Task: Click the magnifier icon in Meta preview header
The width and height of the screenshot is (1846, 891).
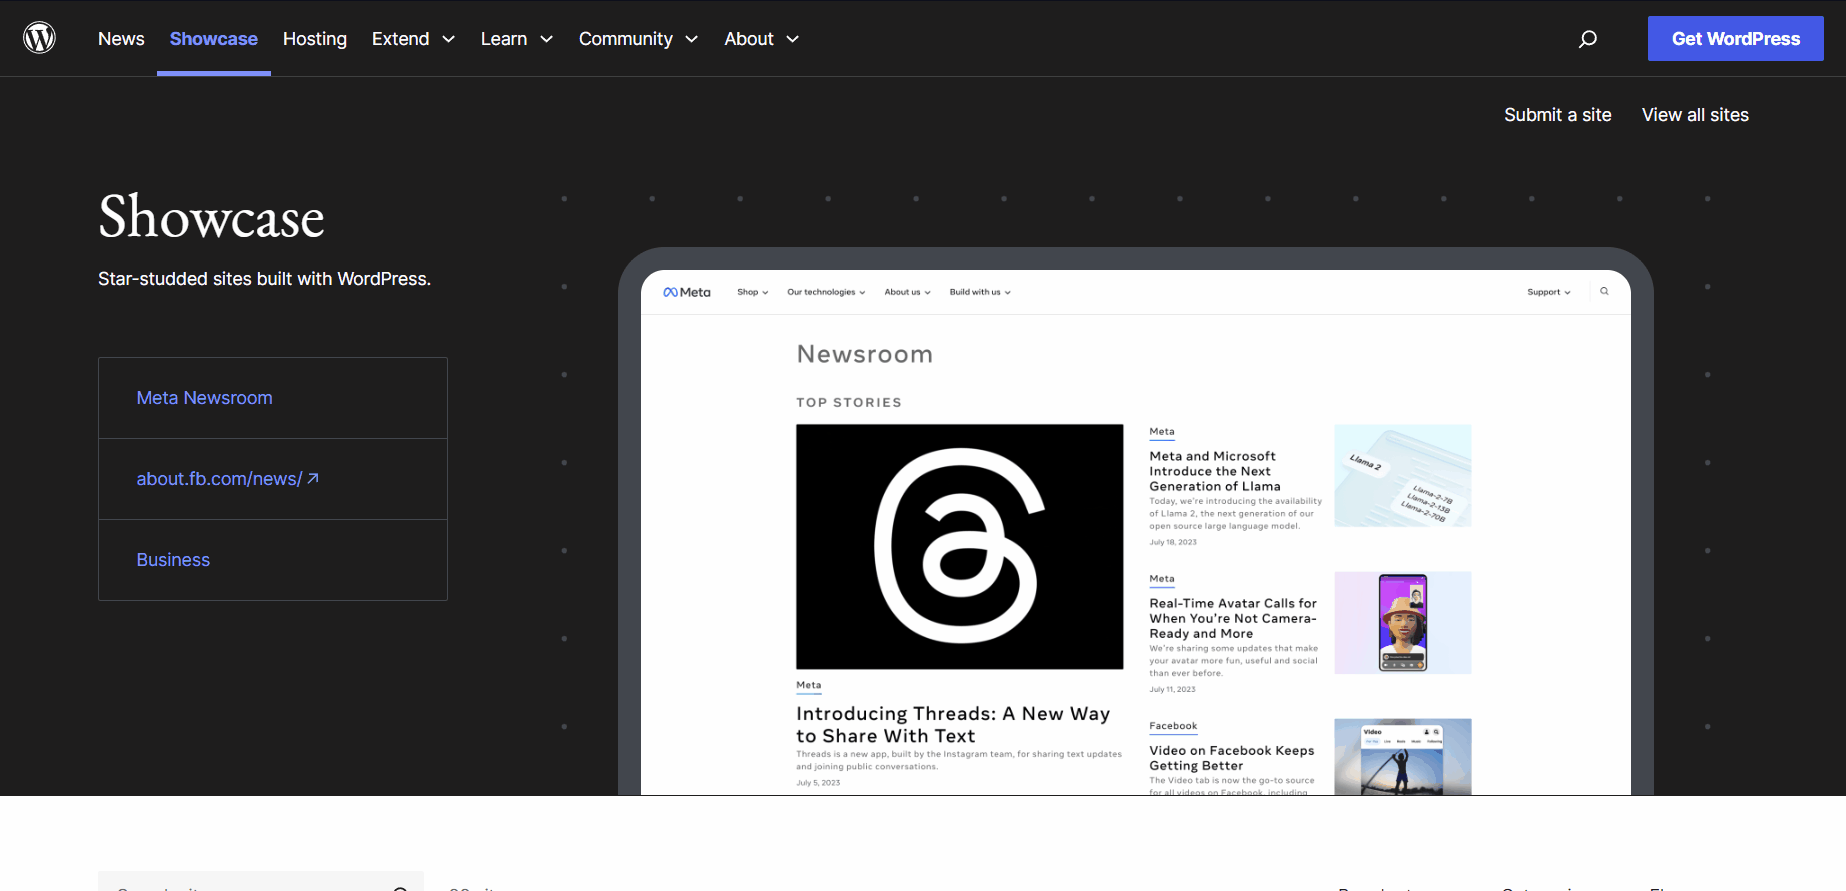Action: click(x=1604, y=292)
